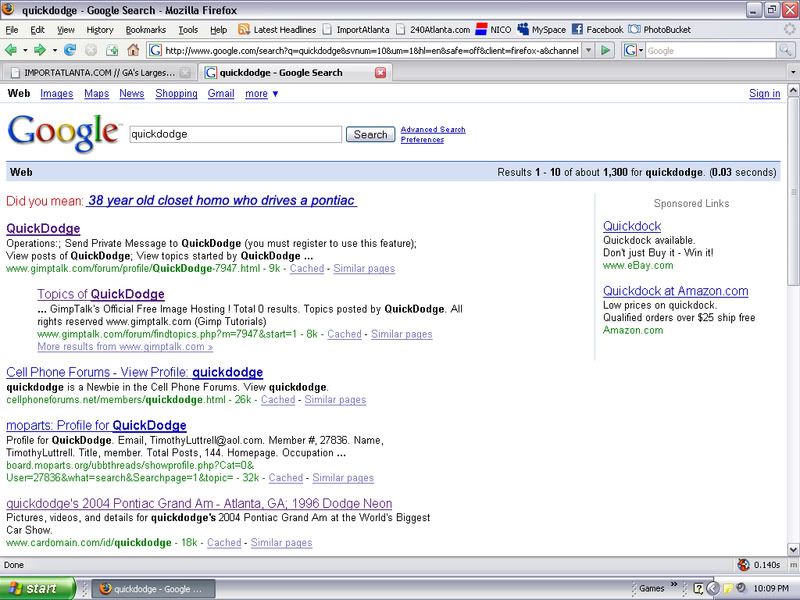Open 240Atlanta.com bookmark
This screenshot has width=800, height=600.
click(x=433, y=30)
